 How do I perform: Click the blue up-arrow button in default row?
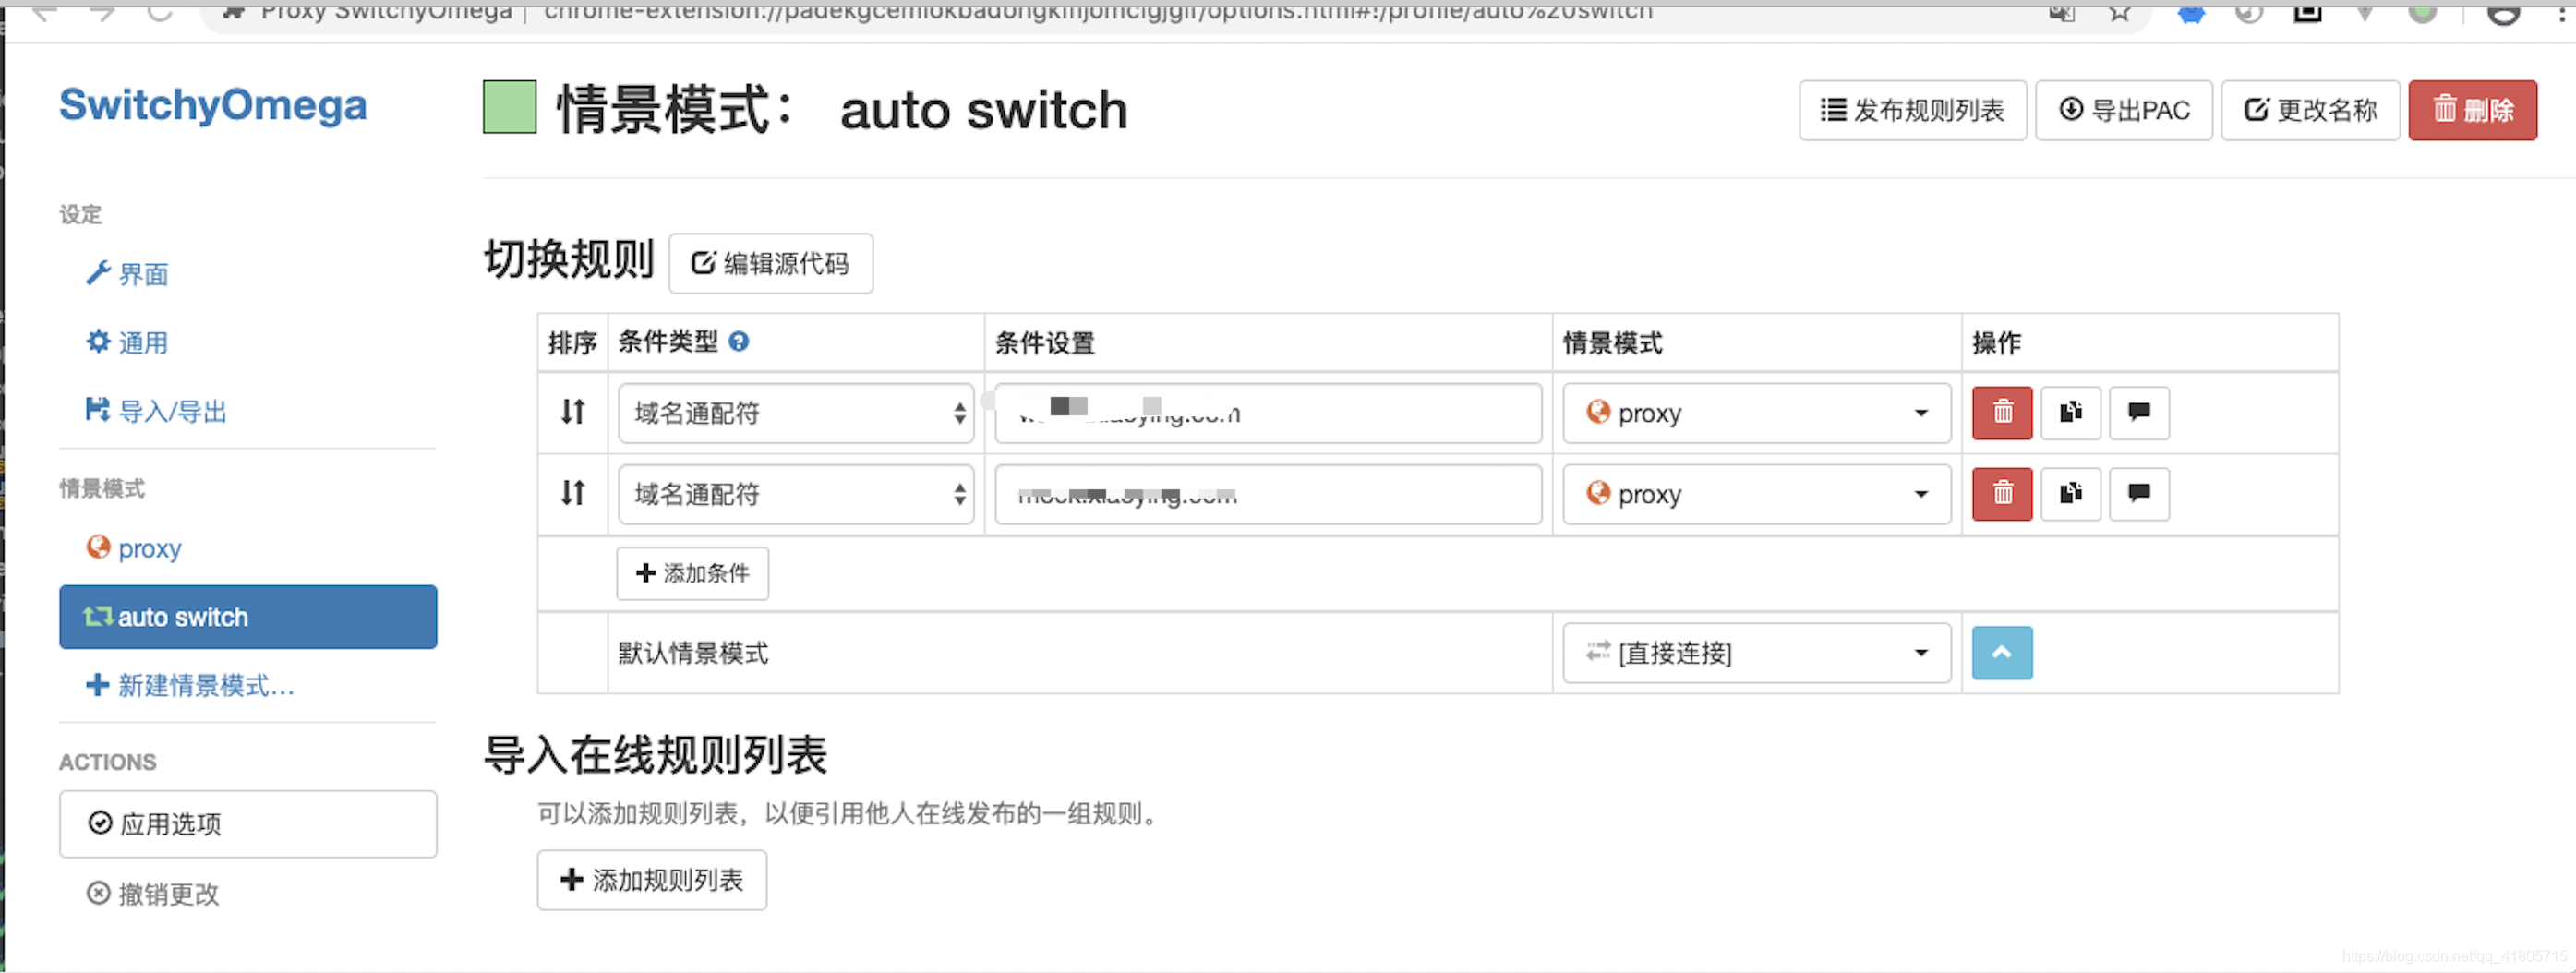point(2002,653)
